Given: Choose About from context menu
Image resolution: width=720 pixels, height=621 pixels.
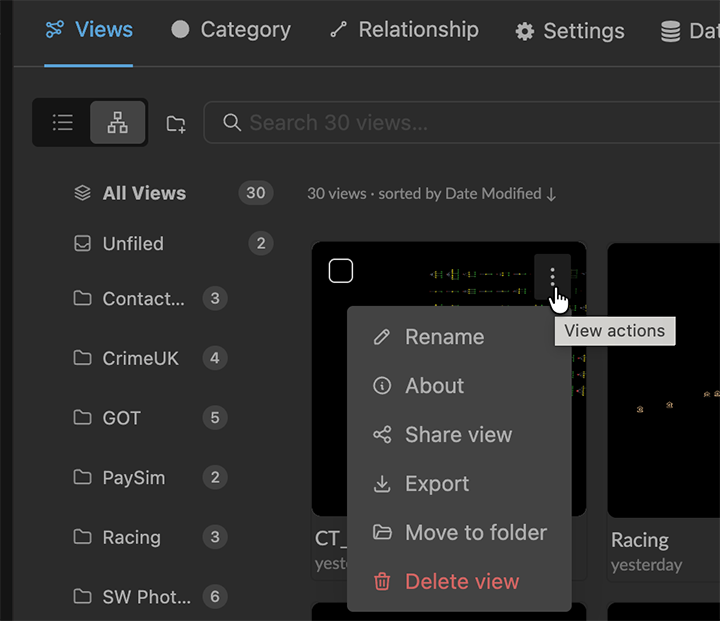Looking at the screenshot, I should 459,385.
